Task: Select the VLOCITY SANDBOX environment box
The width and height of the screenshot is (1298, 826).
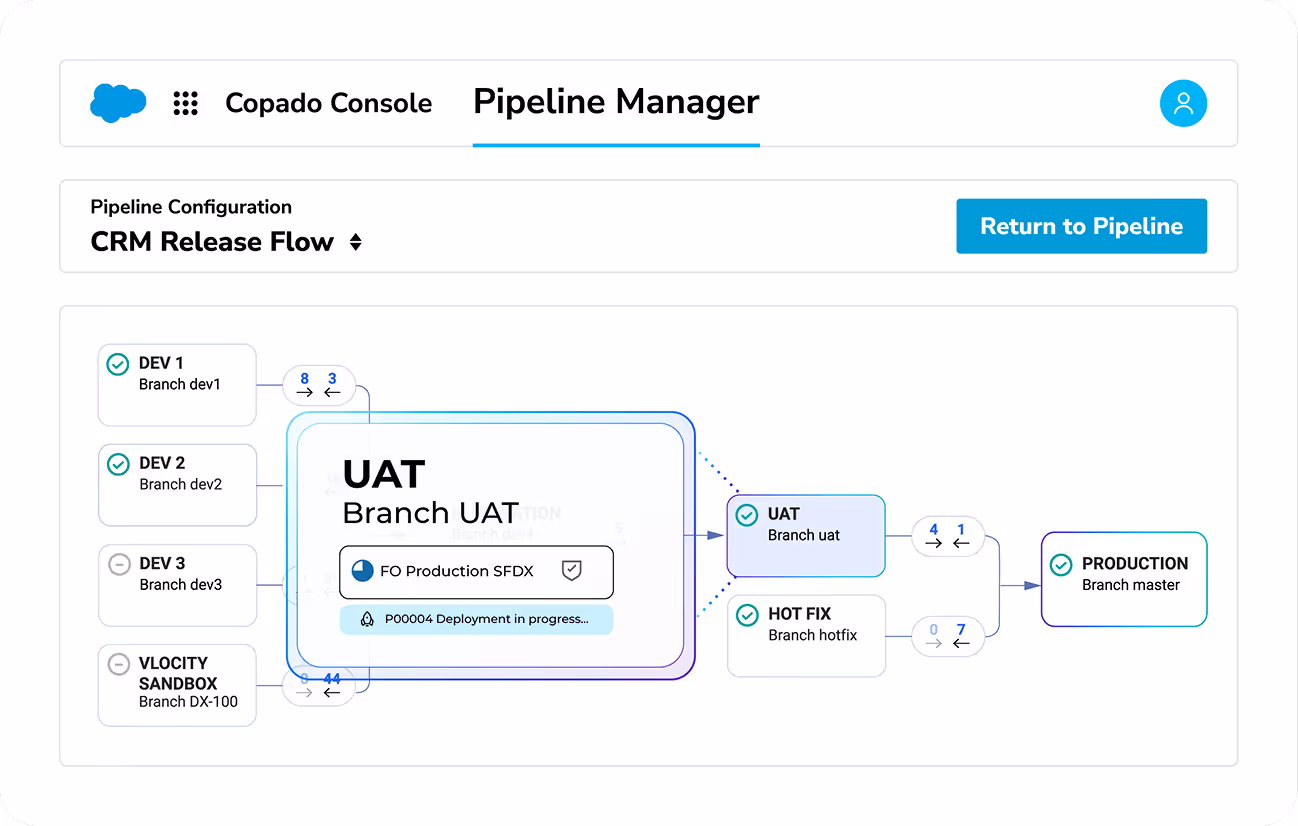Action: [x=177, y=685]
